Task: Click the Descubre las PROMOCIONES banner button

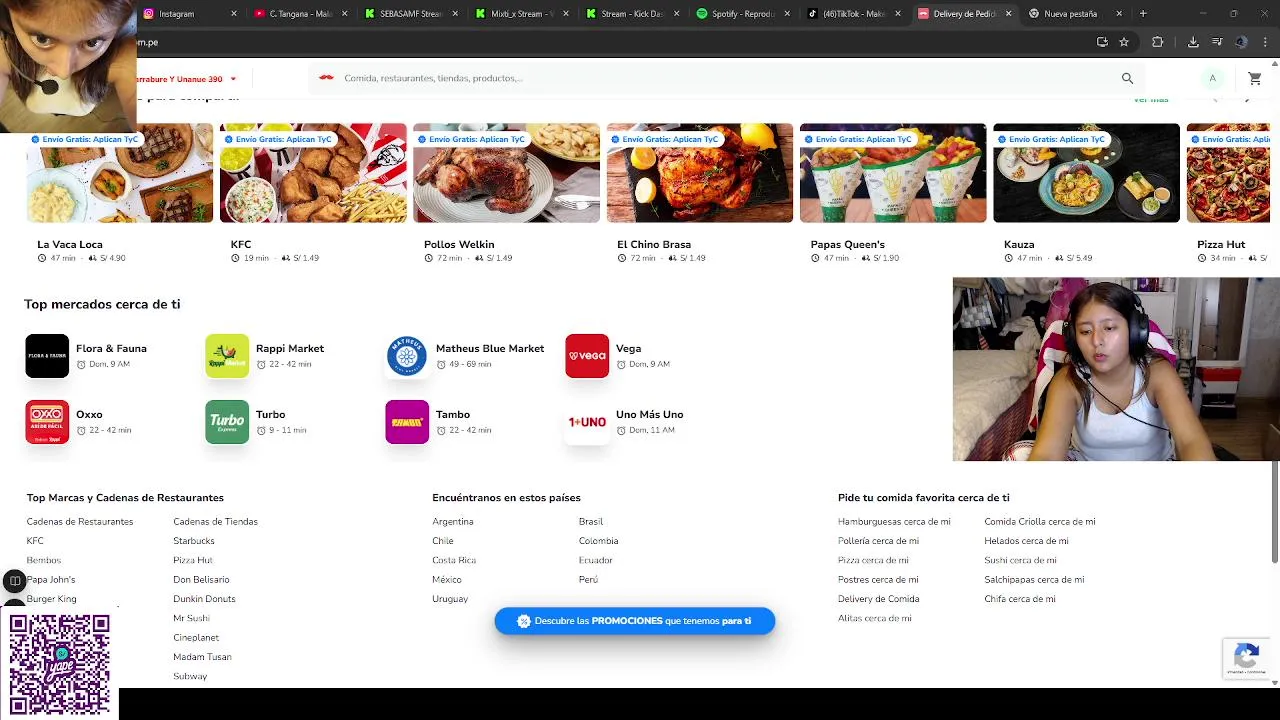Action: point(635,621)
